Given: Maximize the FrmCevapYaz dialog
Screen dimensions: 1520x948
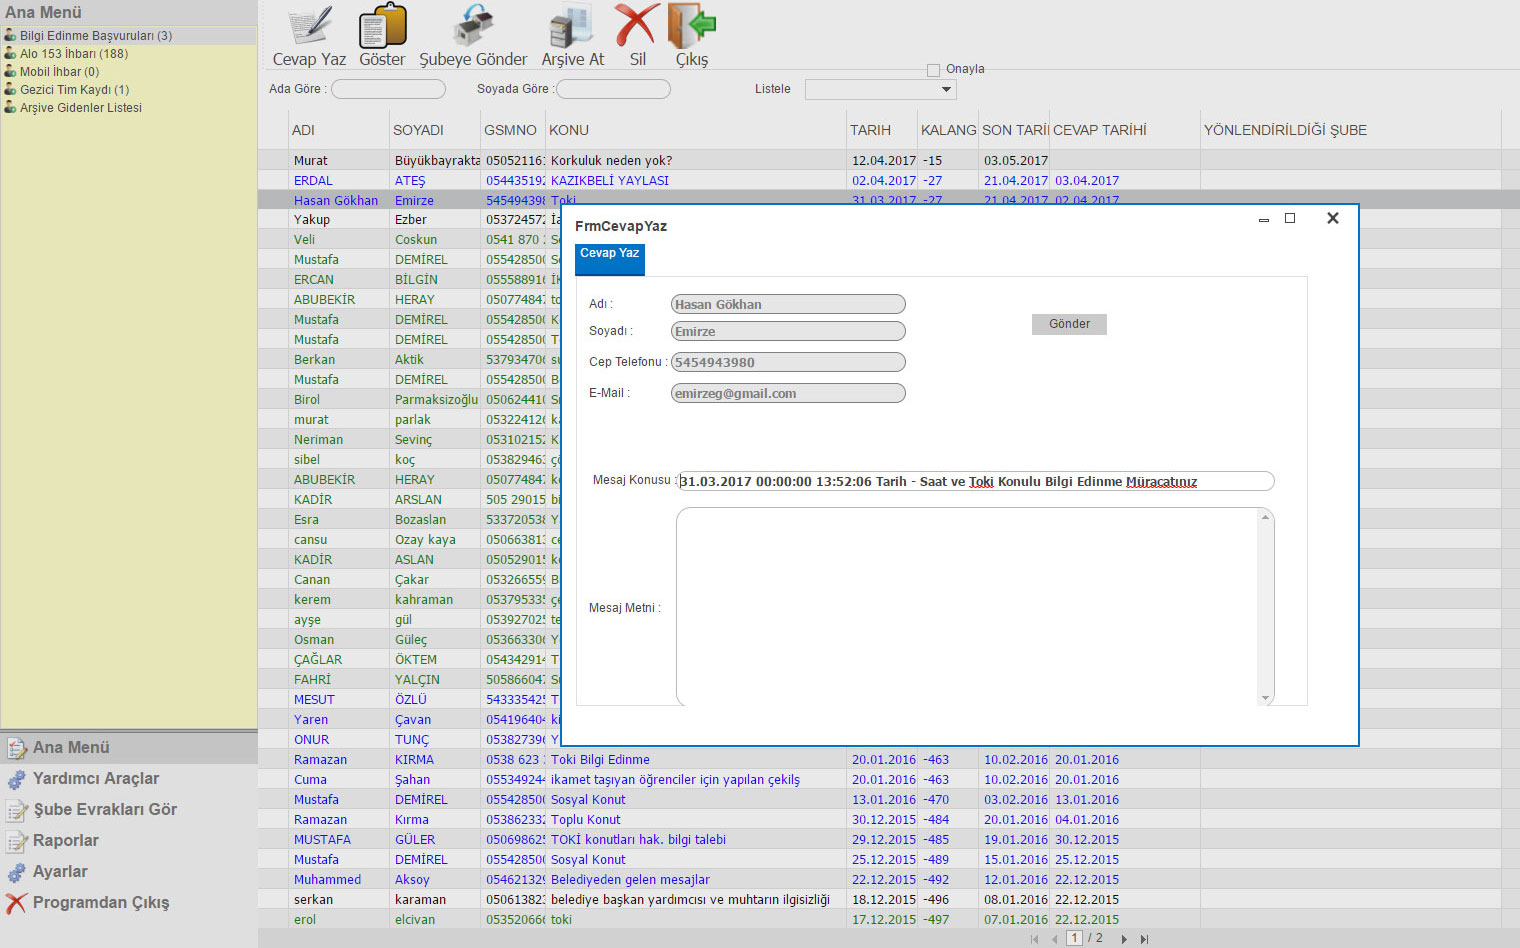Looking at the screenshot, I should pos(1290,218).
